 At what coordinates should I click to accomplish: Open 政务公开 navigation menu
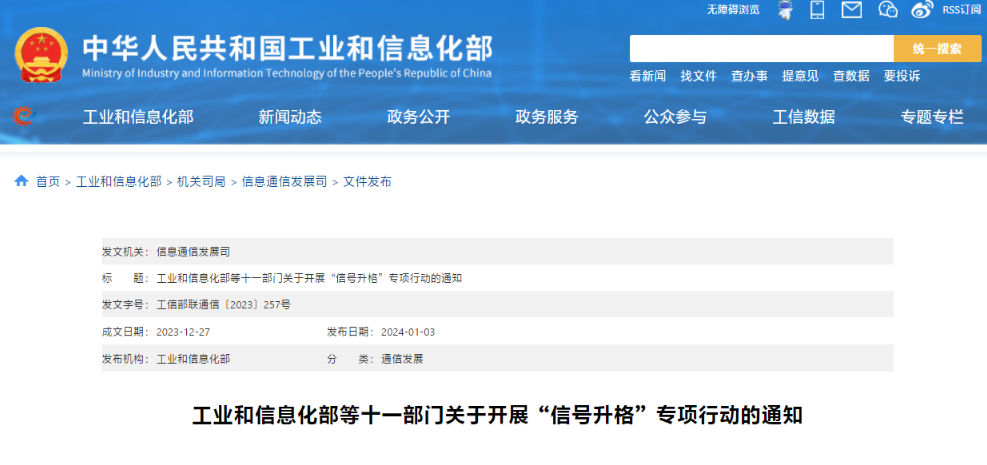(419, 117)
